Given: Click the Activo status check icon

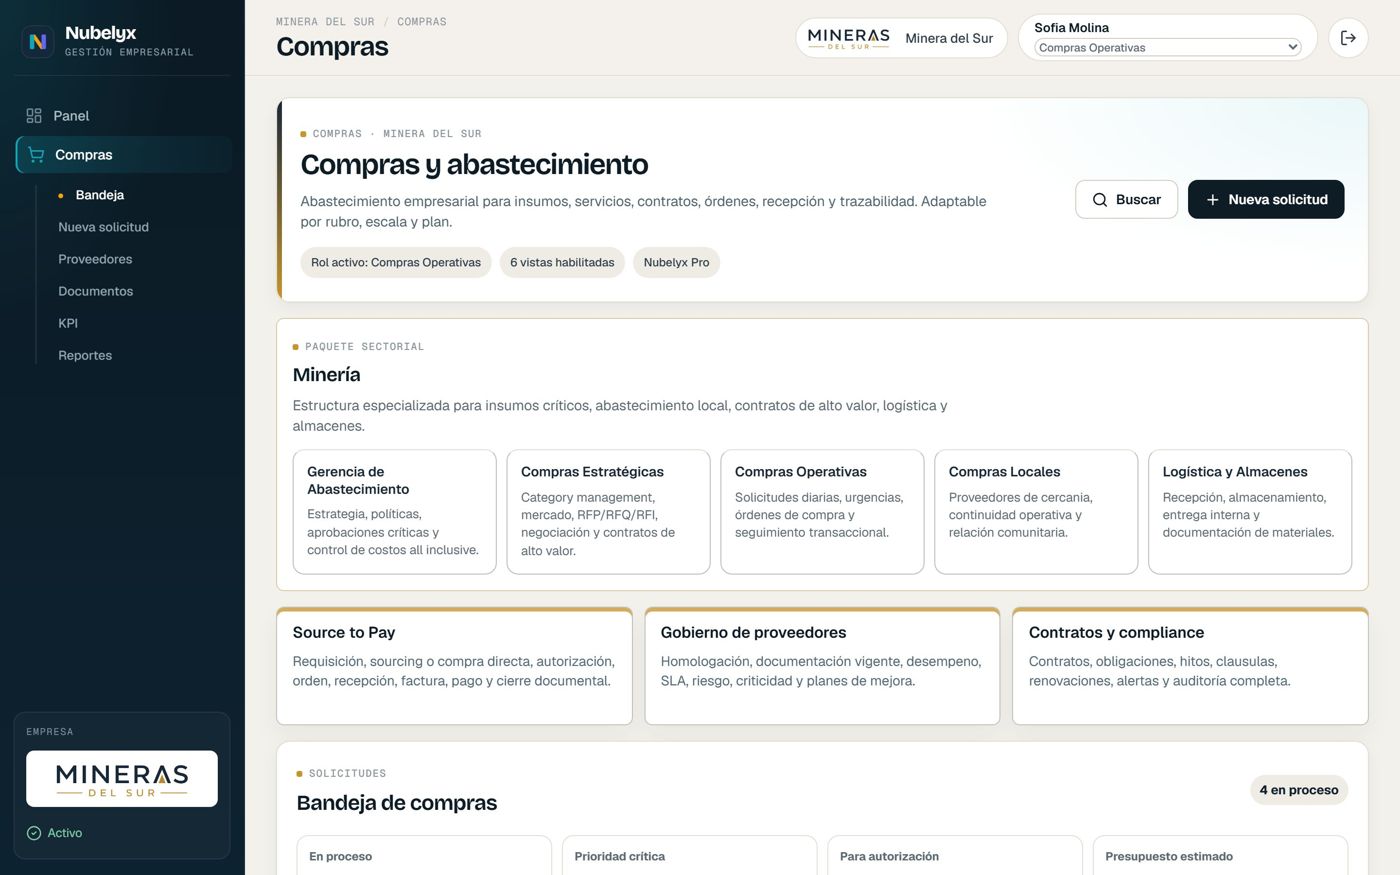Looking at the screenshot, I should (x=34, y=833).
